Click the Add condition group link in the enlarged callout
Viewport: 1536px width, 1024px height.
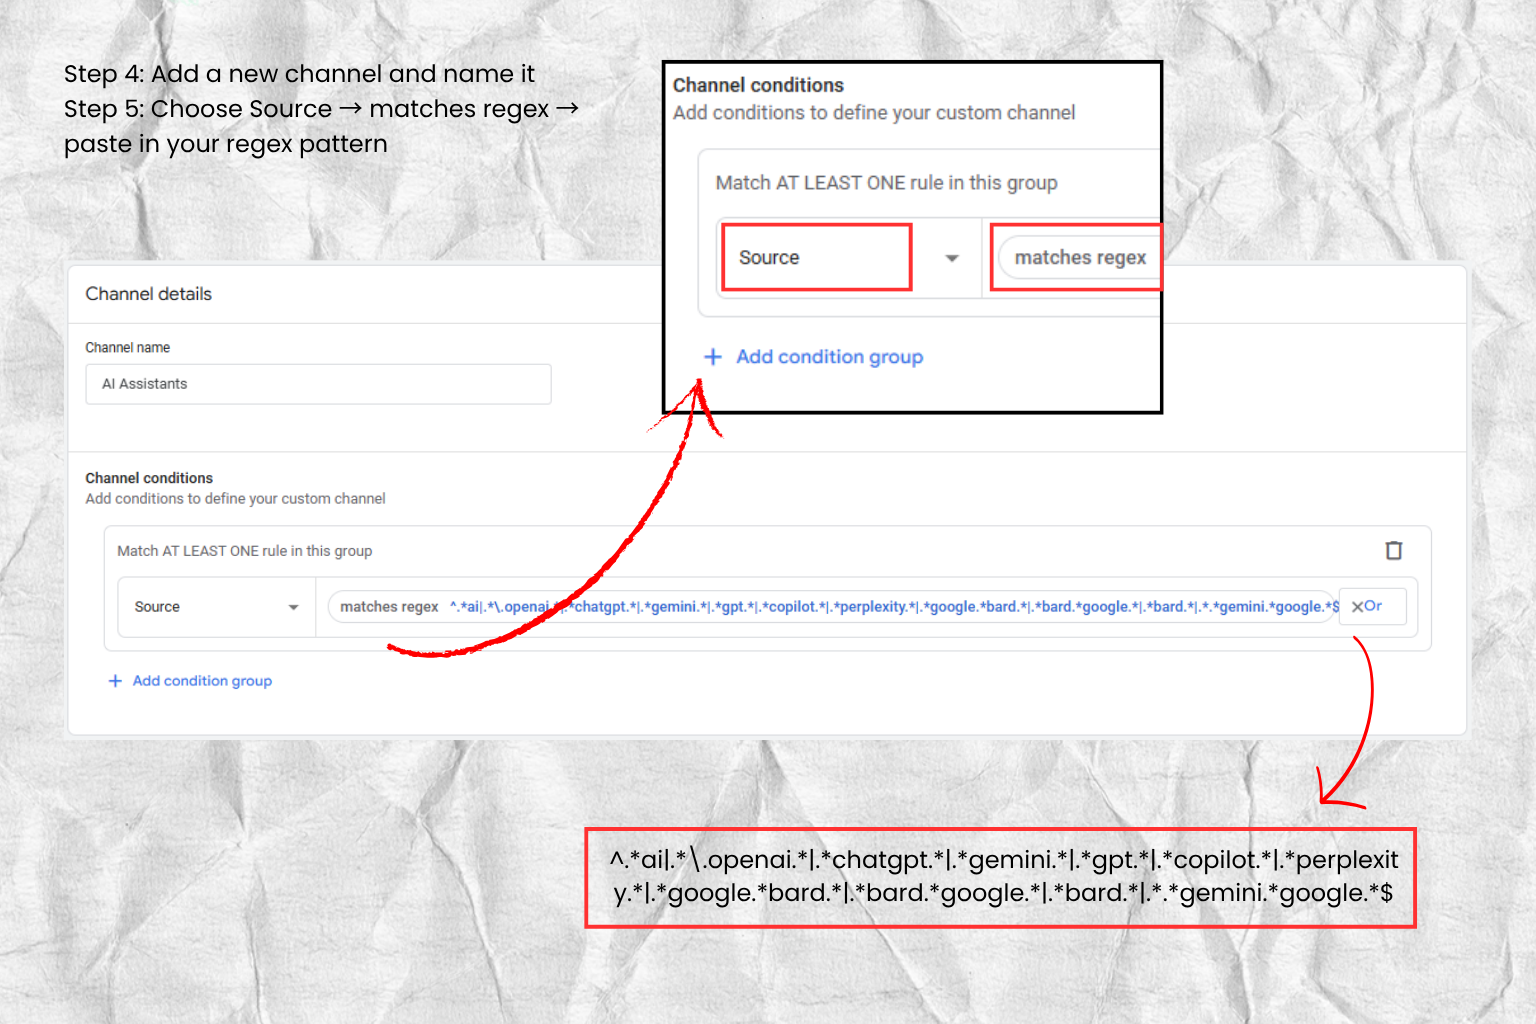[x=829, y=357]
